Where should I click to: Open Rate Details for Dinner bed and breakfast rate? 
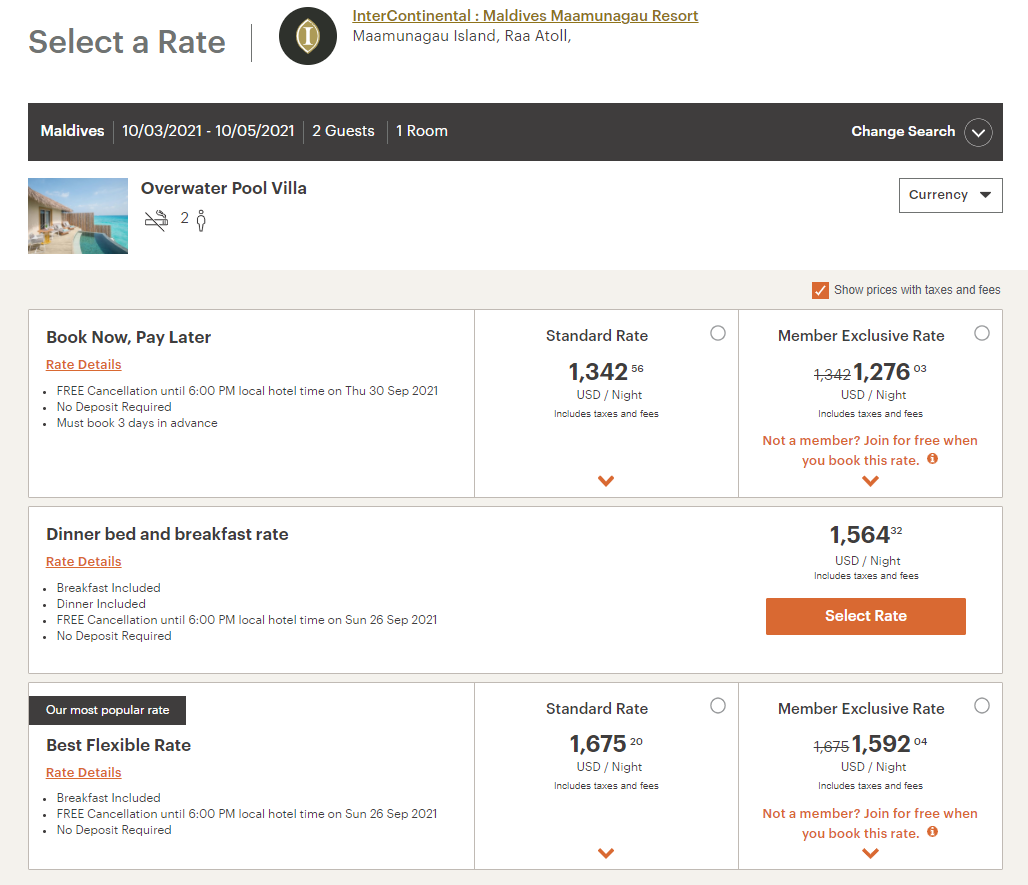pyautogui.click(x=83, y=561)
